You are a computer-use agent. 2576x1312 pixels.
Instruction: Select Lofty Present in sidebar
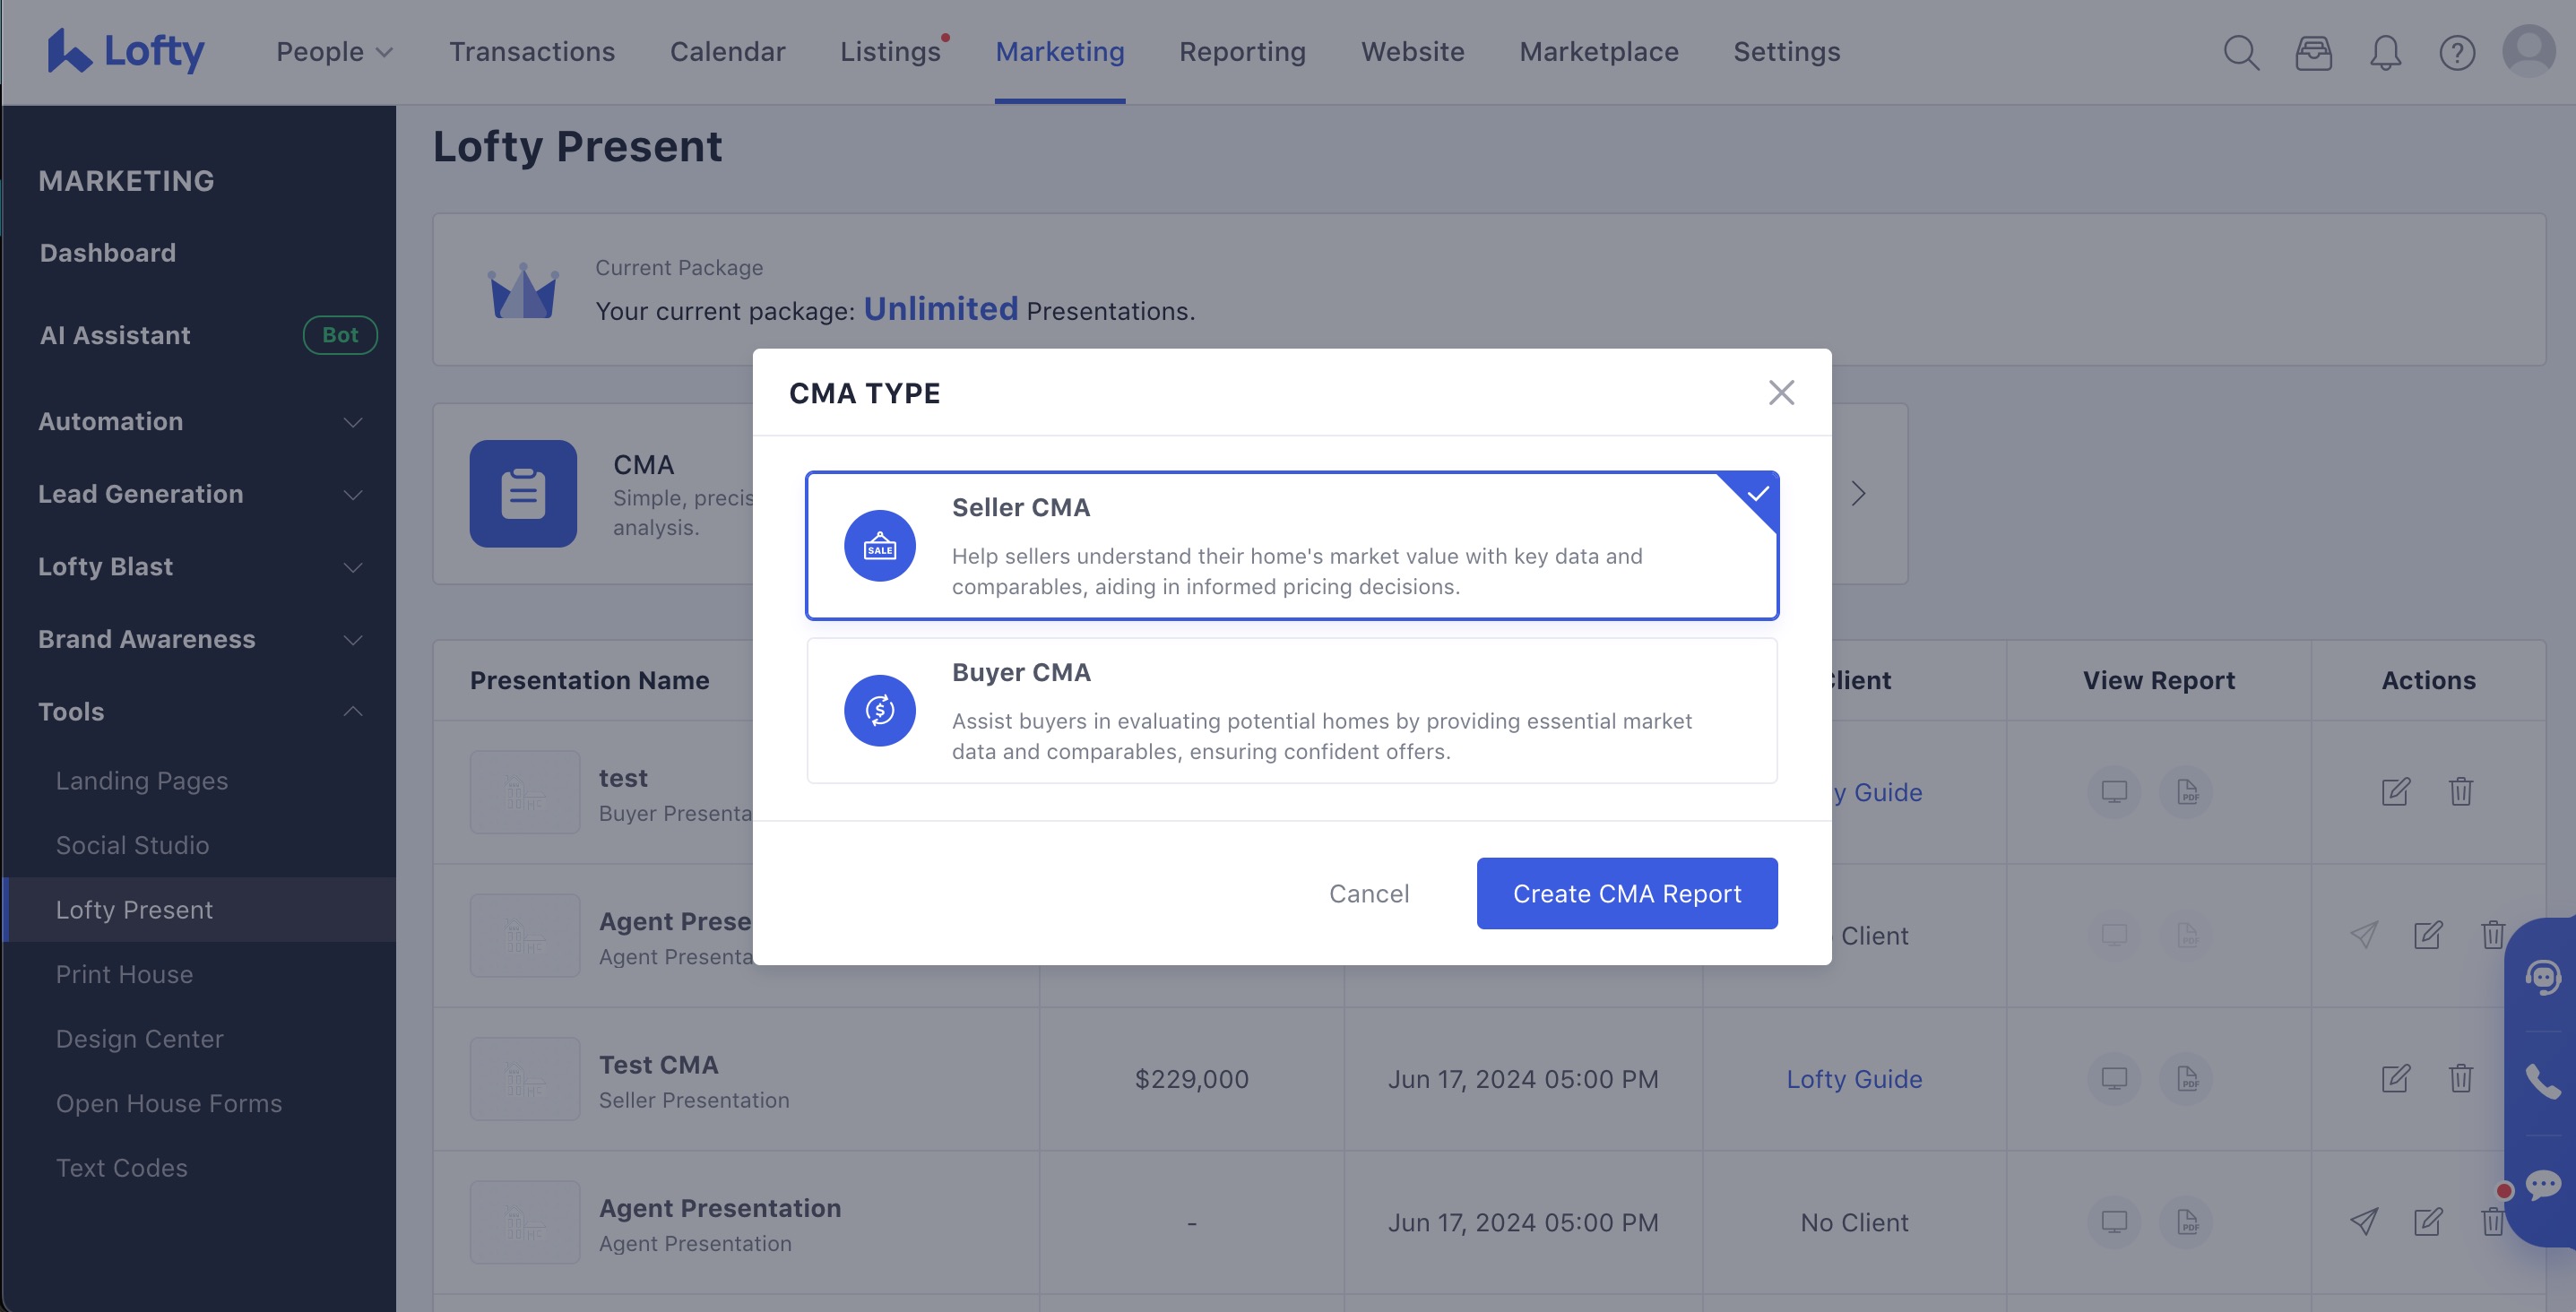pos(199,910)
